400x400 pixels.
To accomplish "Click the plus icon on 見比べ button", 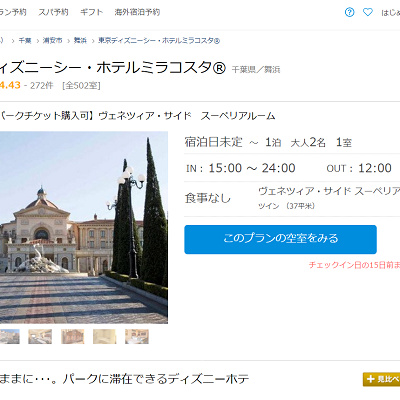I will pyautogui.click(x=370, y=379).
